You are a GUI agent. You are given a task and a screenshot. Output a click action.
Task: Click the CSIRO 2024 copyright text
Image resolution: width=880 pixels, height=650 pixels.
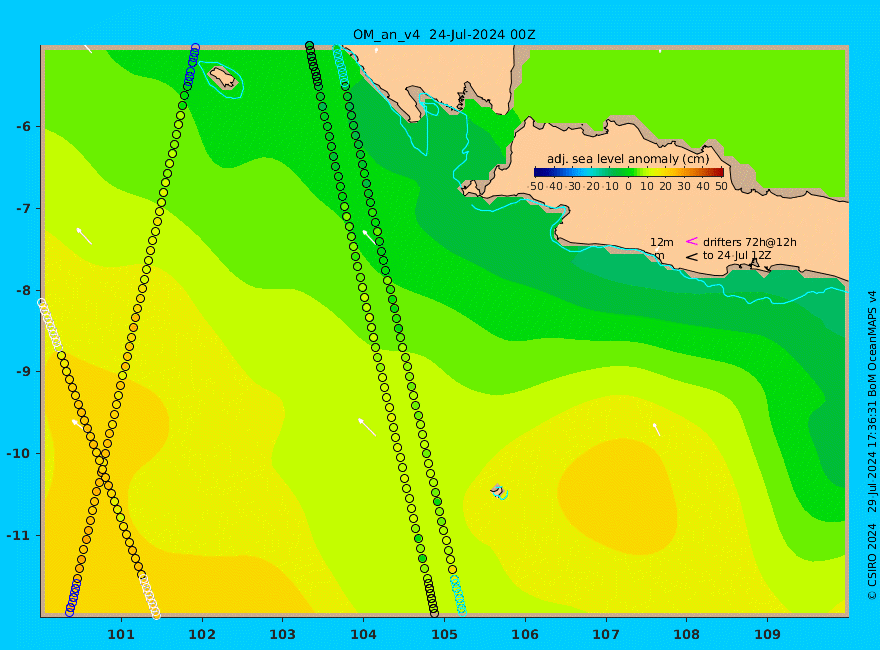click(x=872, y=444)
